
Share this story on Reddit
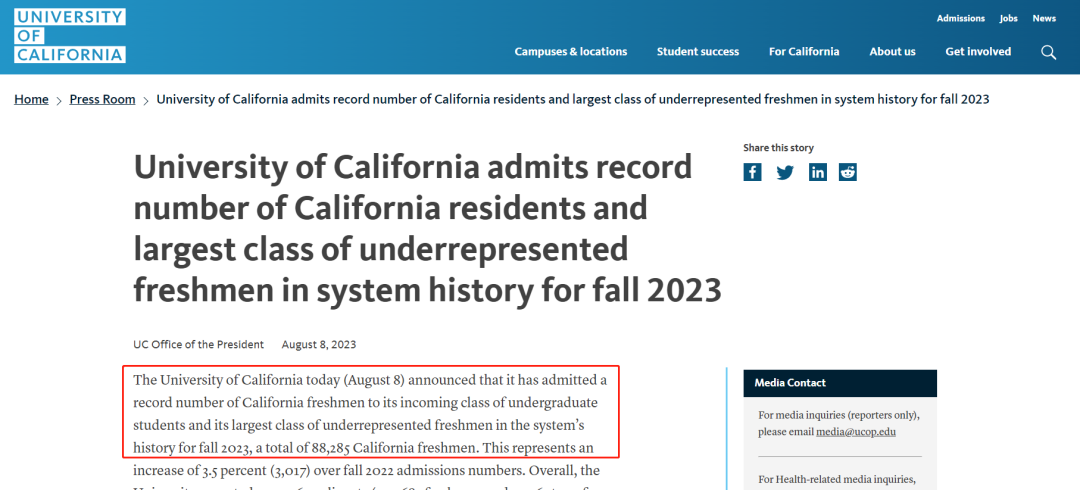click(848, 172)
